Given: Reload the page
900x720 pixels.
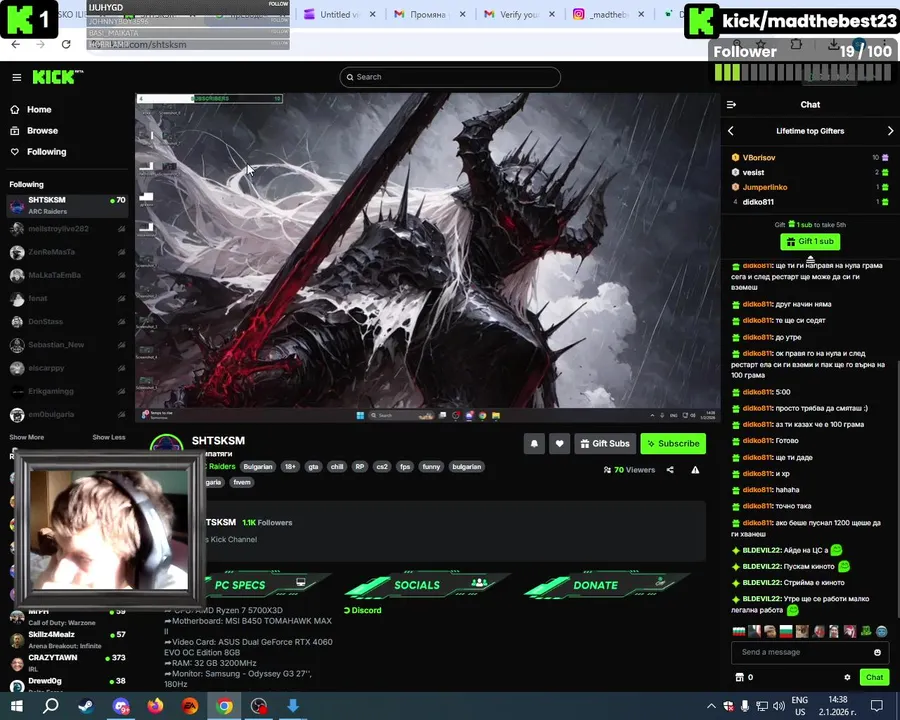Looking at the screenshot, I should (66, 44).
